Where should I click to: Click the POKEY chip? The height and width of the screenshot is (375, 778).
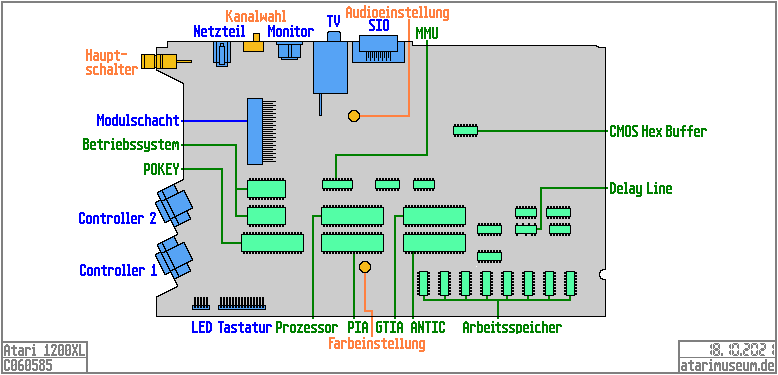272,243
